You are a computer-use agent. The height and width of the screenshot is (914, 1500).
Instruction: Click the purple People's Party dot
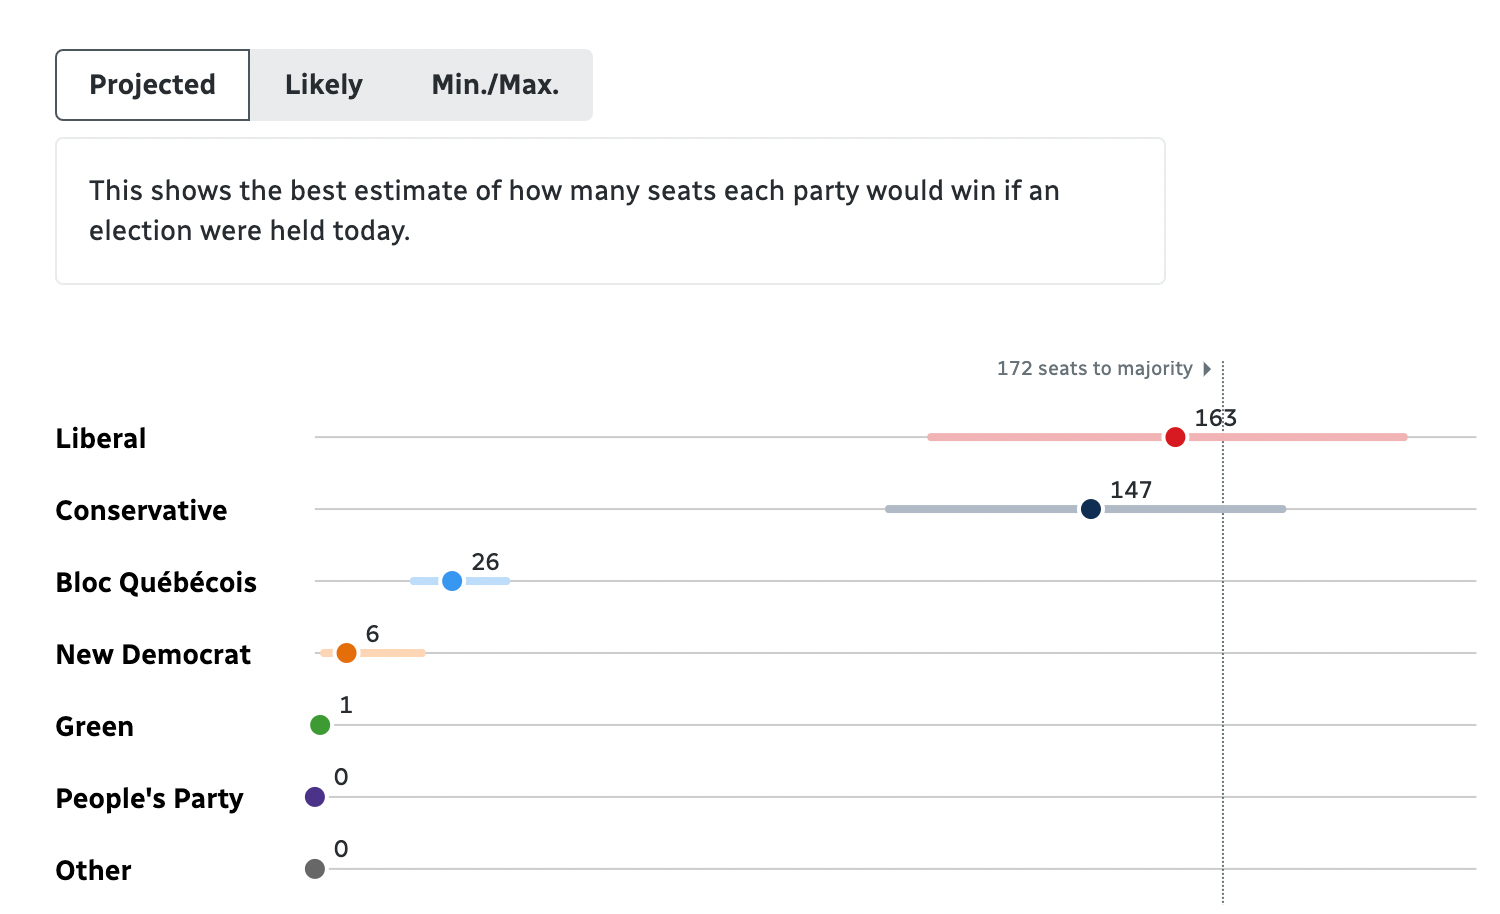pyautogui.click(x=315, y=797)
